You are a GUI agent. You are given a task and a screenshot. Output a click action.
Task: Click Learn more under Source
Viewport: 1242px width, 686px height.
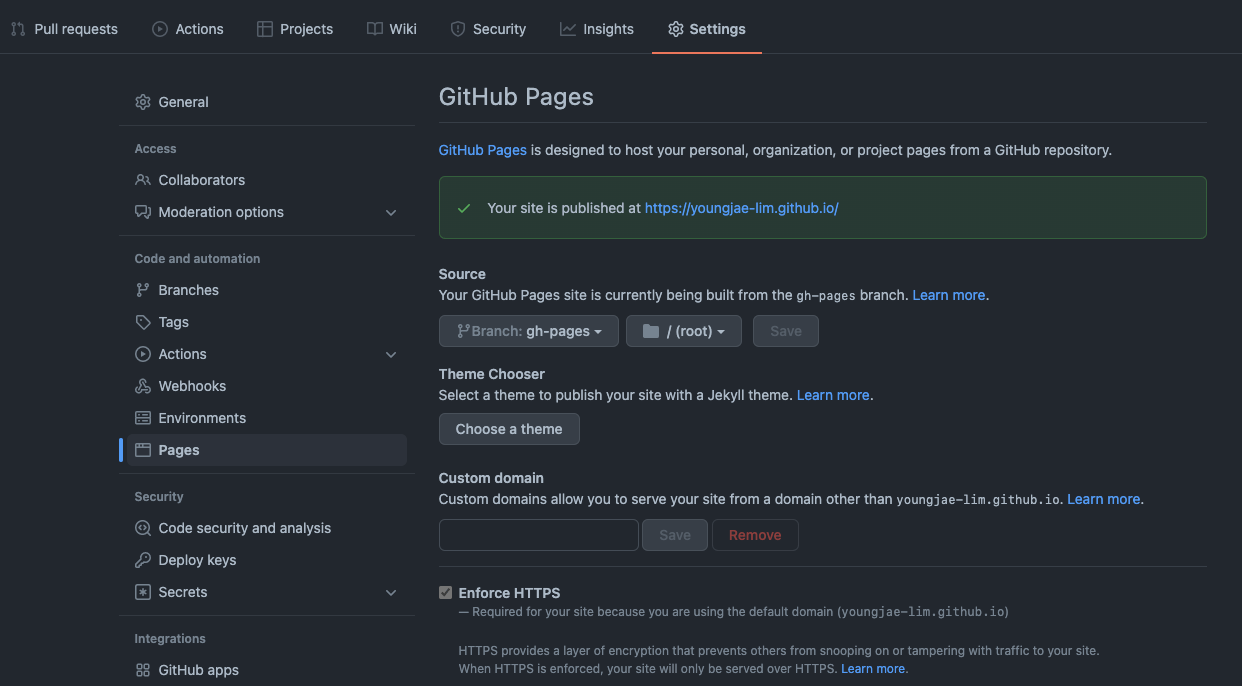coord(949,295)
